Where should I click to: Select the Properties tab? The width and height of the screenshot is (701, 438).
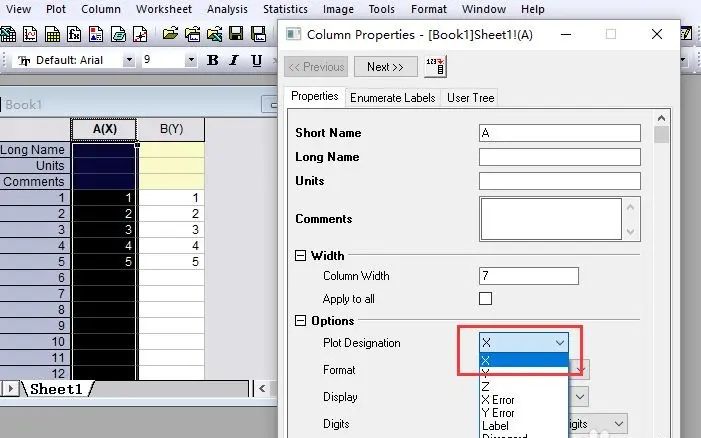pyautogui.click(x=315, y=96)
